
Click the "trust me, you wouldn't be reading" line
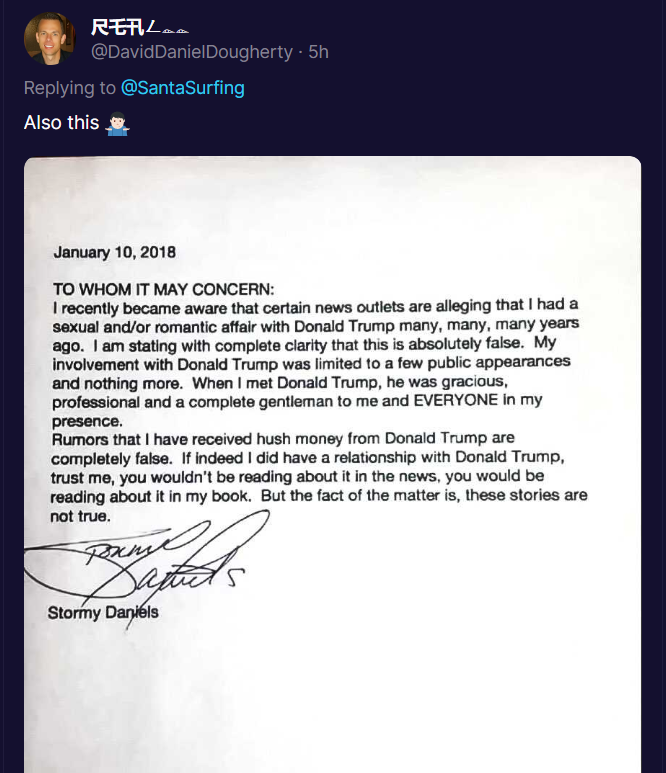tap(297, 477)
